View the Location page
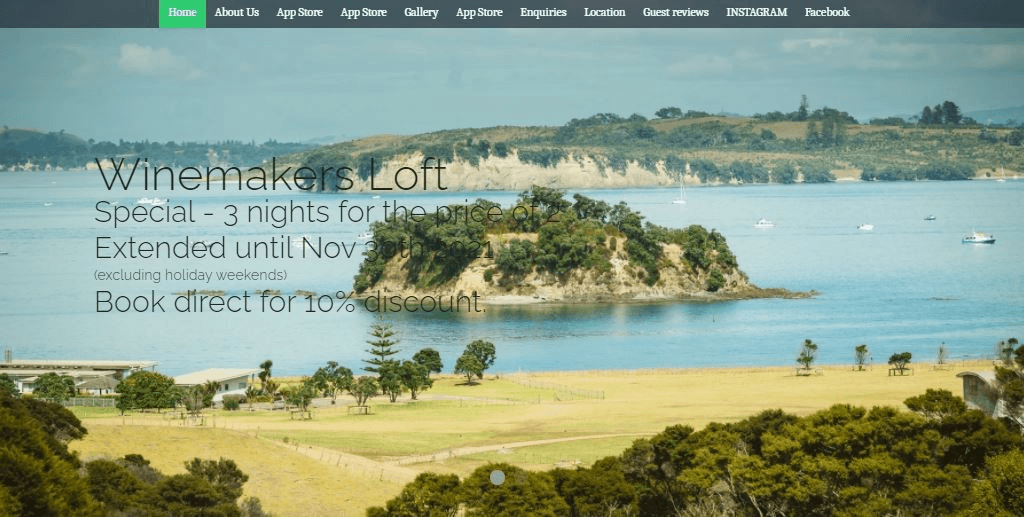Image resolution: width=1024 pixels, height=517 pixels. pyautogui.click(x=605, y=12)
